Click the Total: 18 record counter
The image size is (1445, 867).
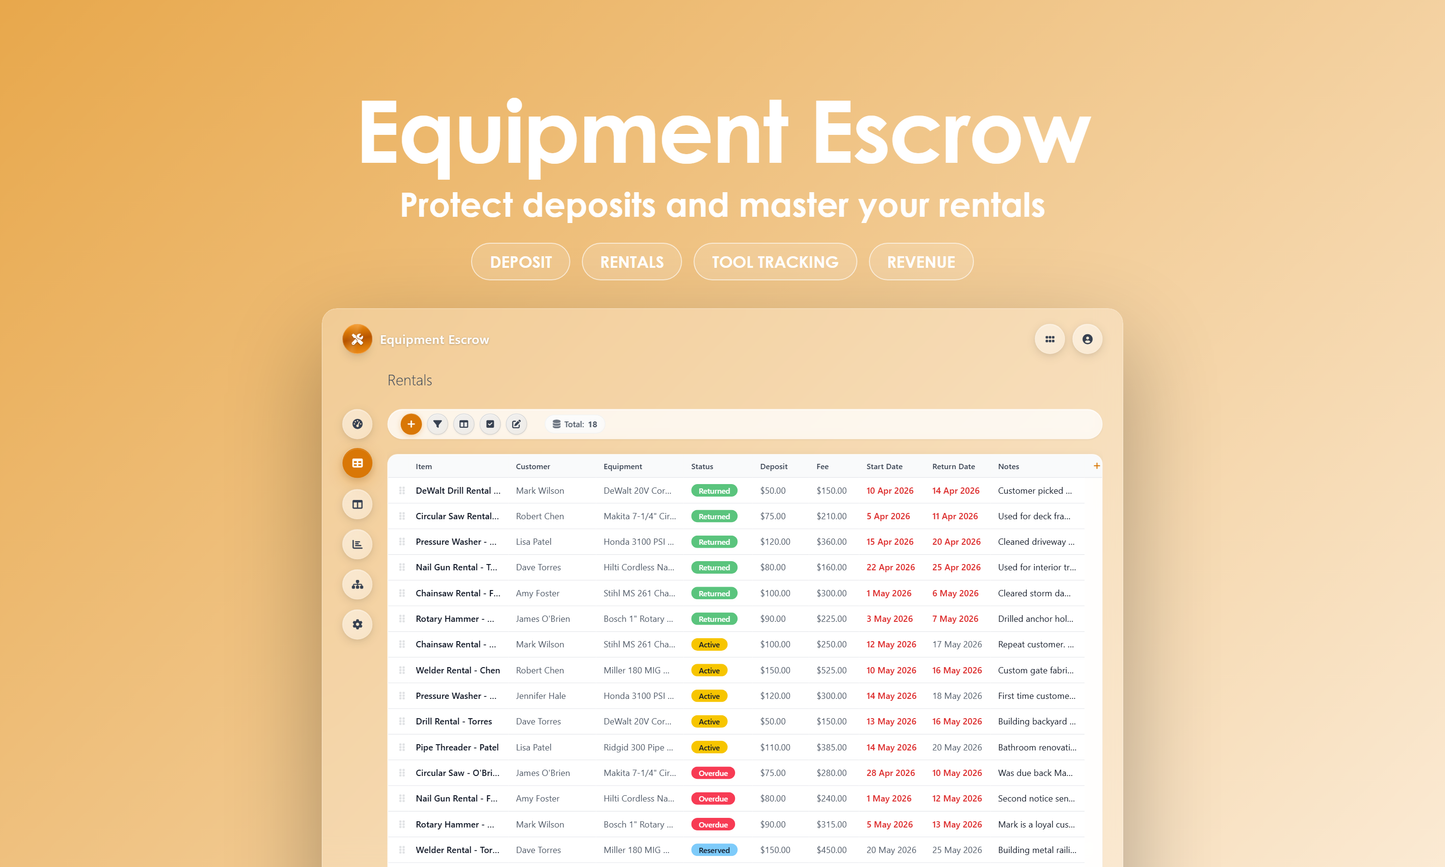(x=575, y=424)
